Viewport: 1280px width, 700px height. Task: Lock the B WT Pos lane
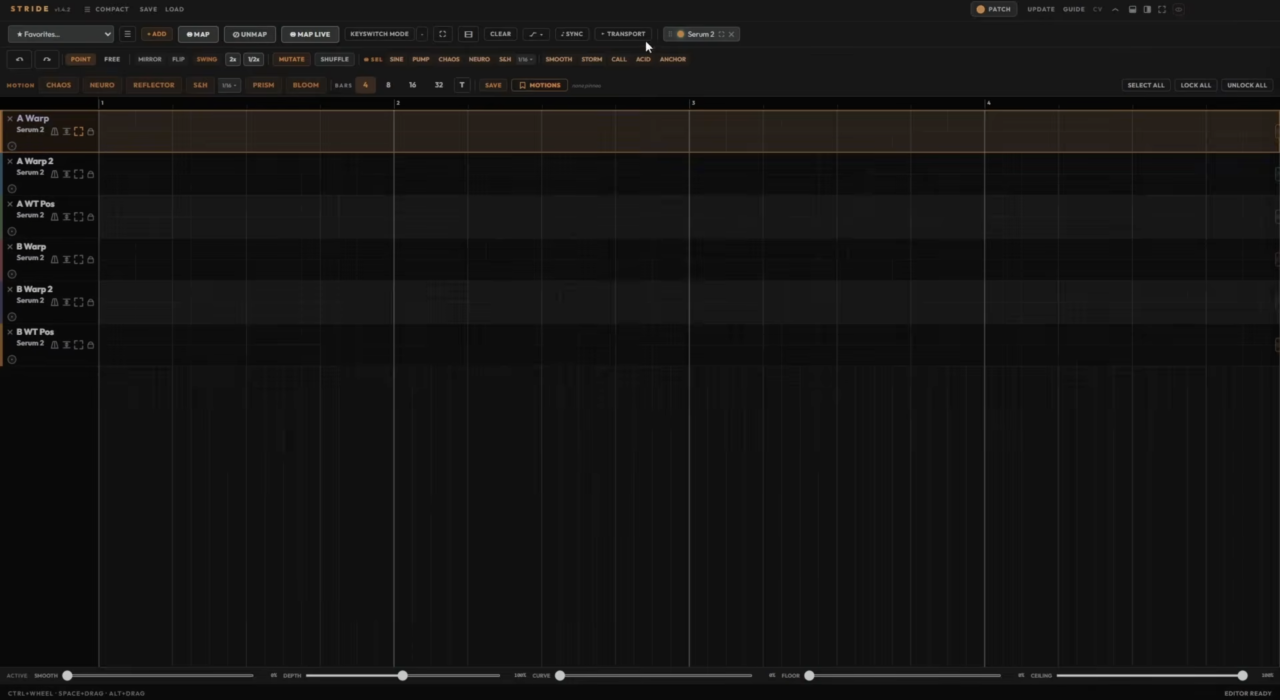tap(90, 345)
